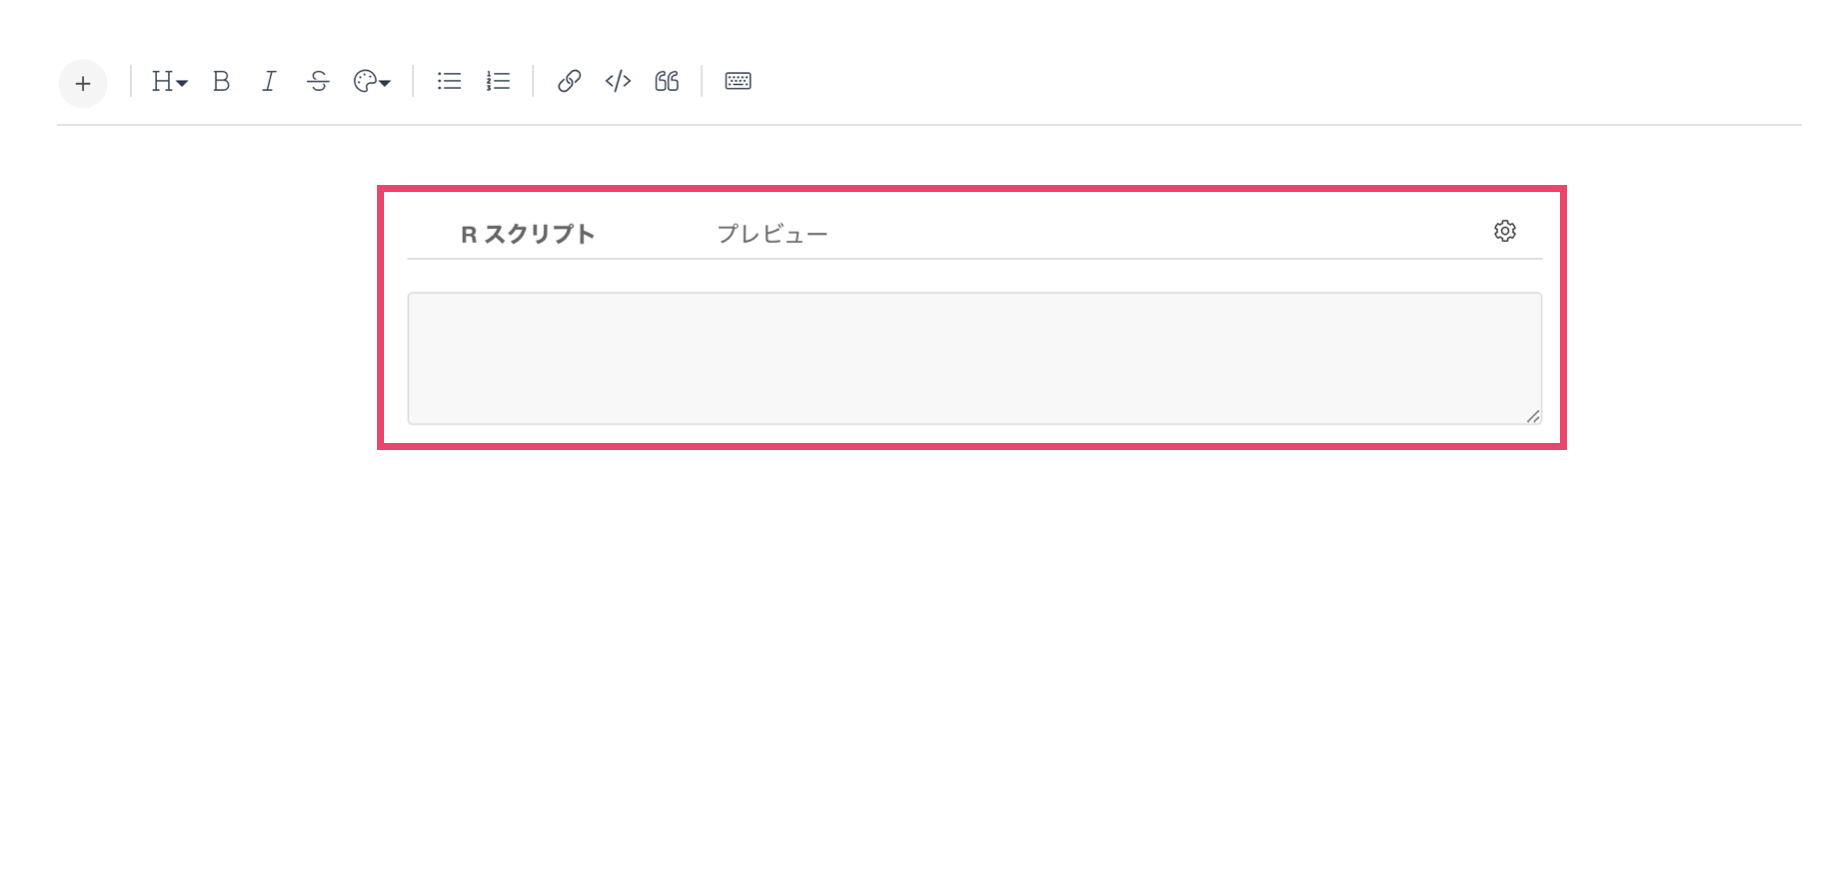1832x872 pixels.
Task: Open the keyboard shortcuts icon
Action: (x=738, y=81)
